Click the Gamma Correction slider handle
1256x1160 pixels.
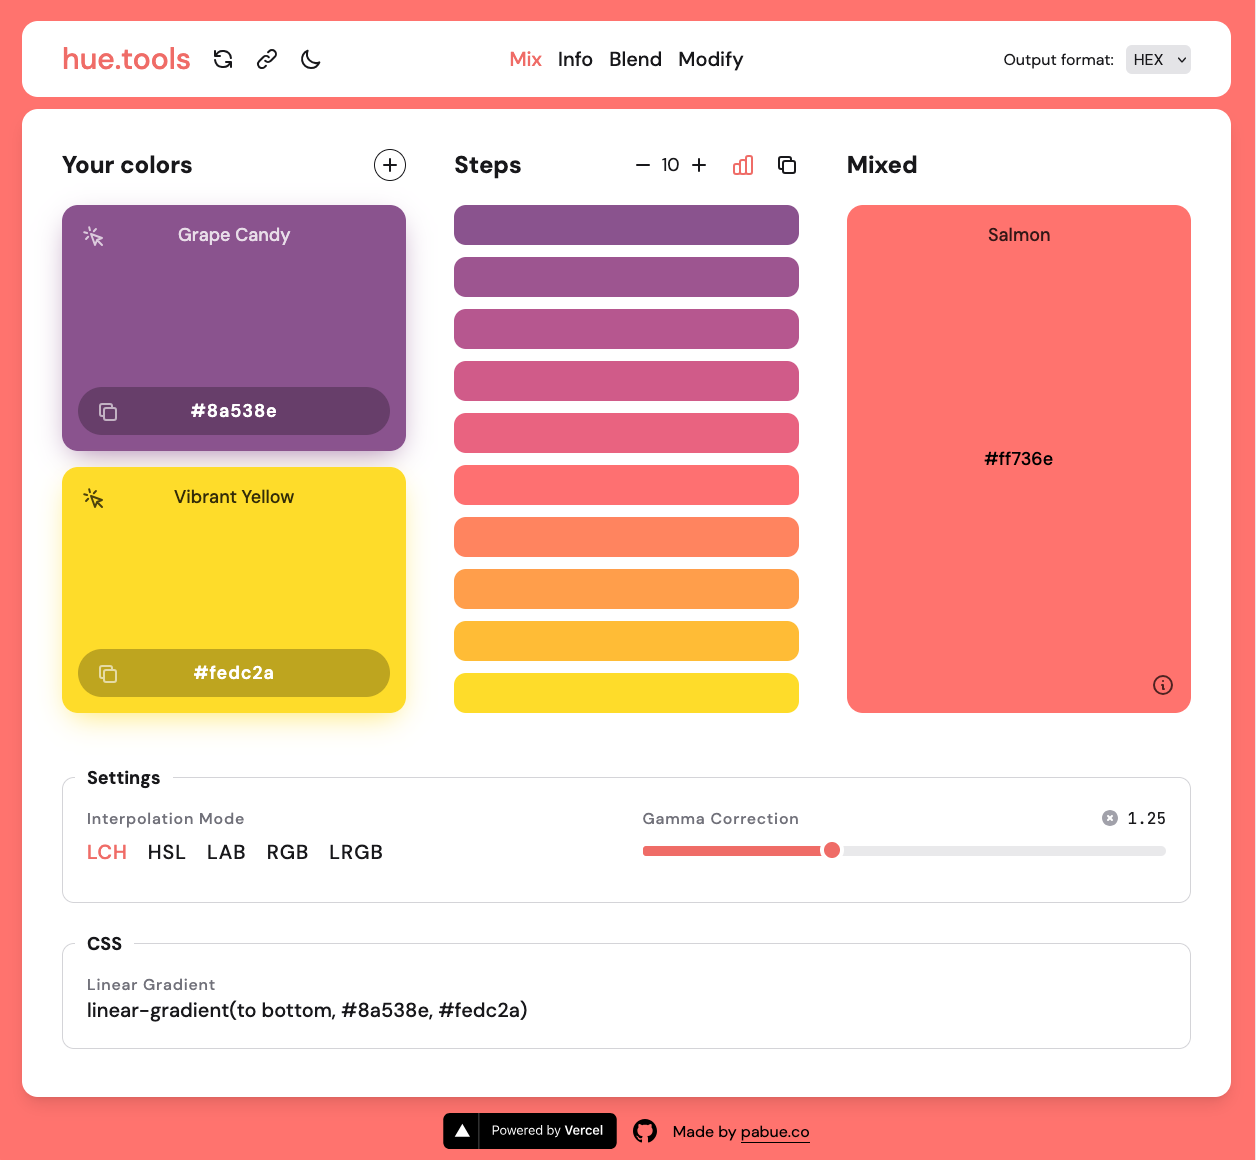(832, 850)
